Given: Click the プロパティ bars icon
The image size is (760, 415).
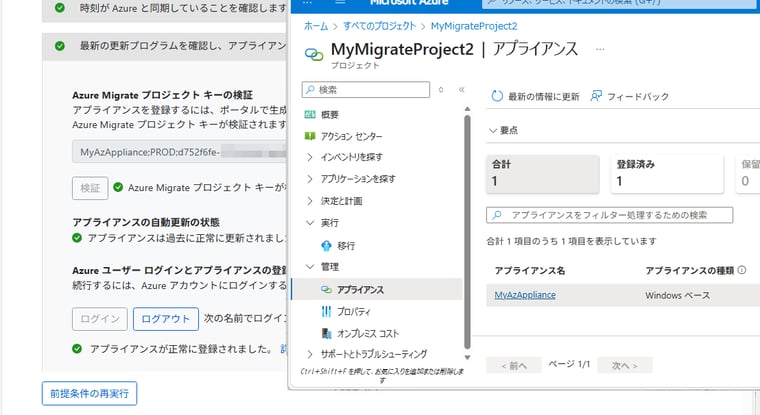Looking at the screenshot, I should tap(326, 311).
